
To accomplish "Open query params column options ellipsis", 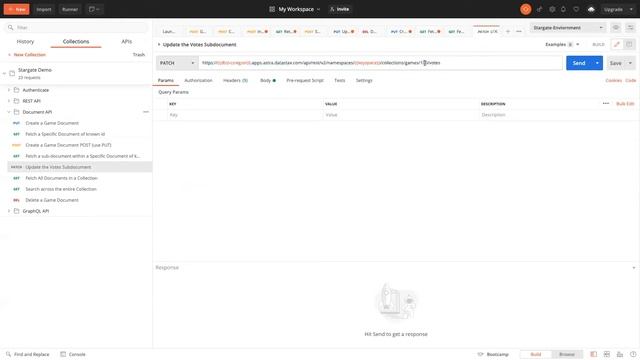I will [x=606, y=104].
